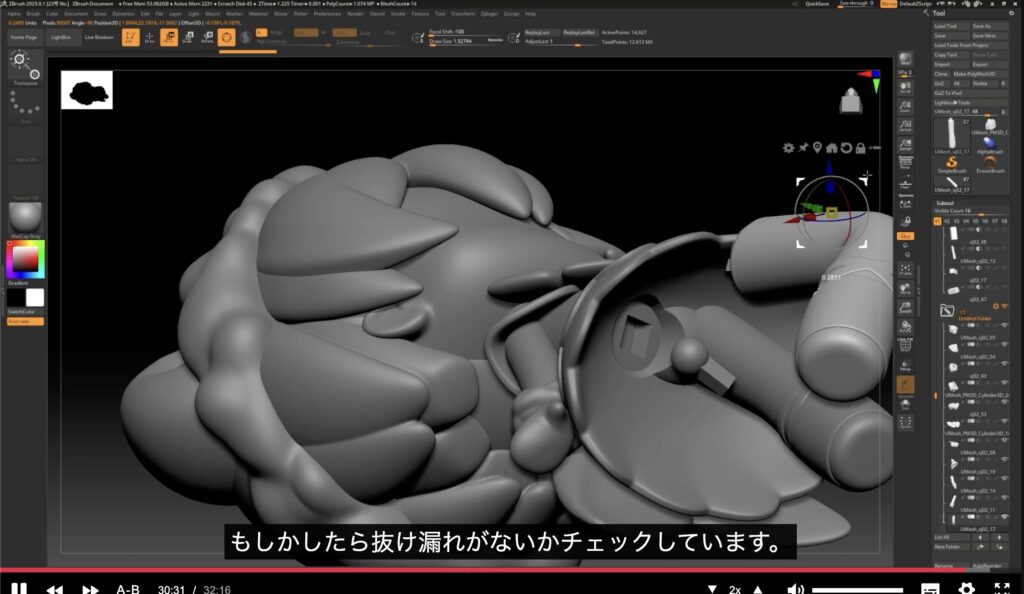Open the Zplugin menu
This screenshot has width=1024, height=594.
(x=488, y=13)
